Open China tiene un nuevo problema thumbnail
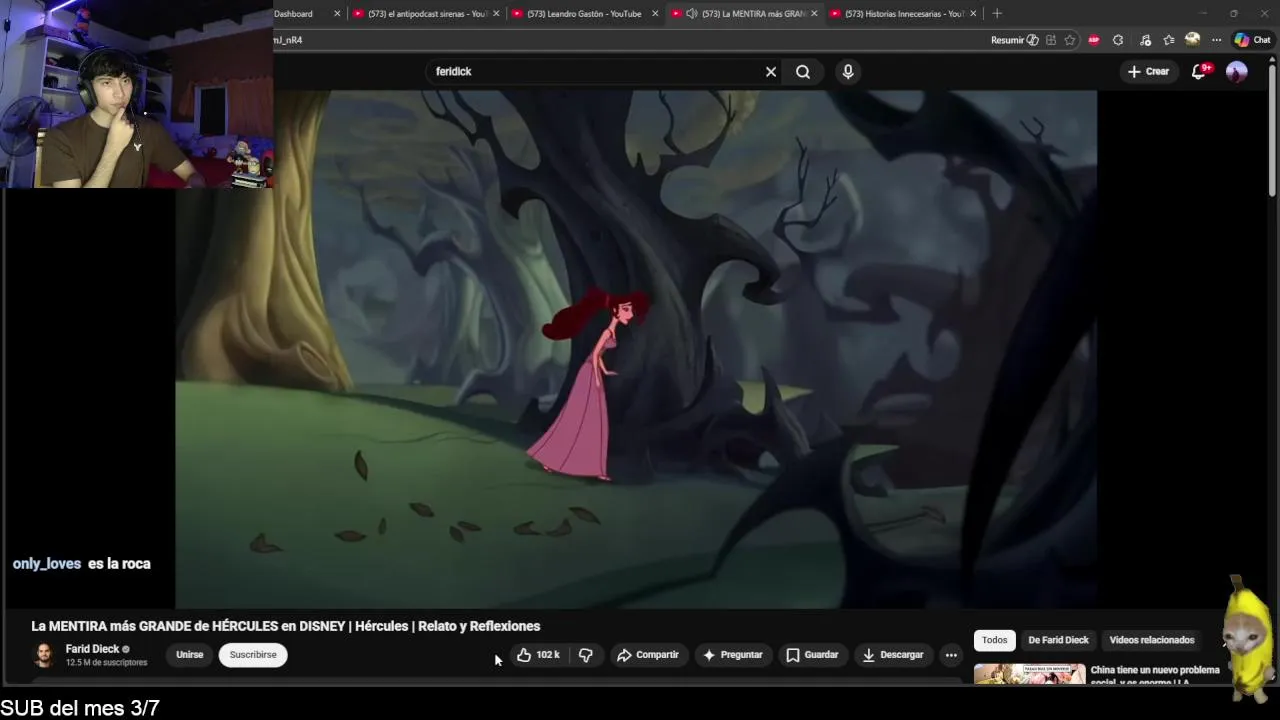 pyautogui.click(x=1029, y=674)
